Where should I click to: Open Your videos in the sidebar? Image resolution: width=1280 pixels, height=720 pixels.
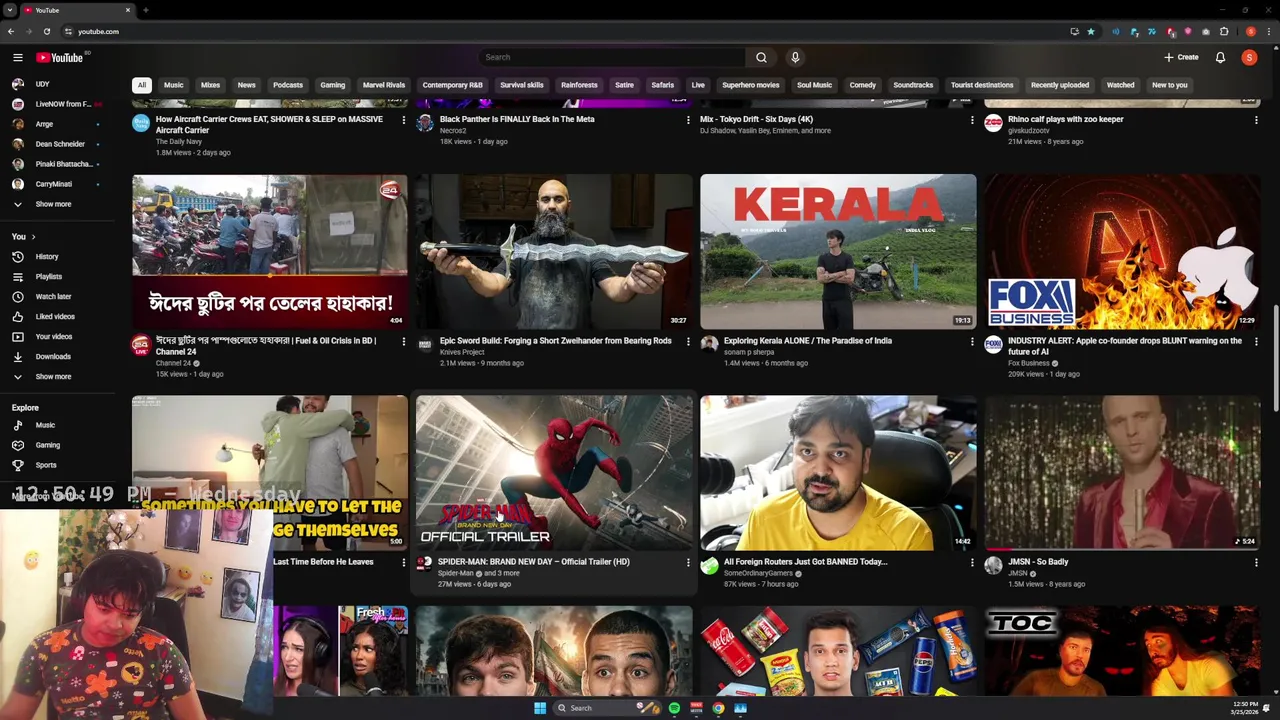click(54, 336)
